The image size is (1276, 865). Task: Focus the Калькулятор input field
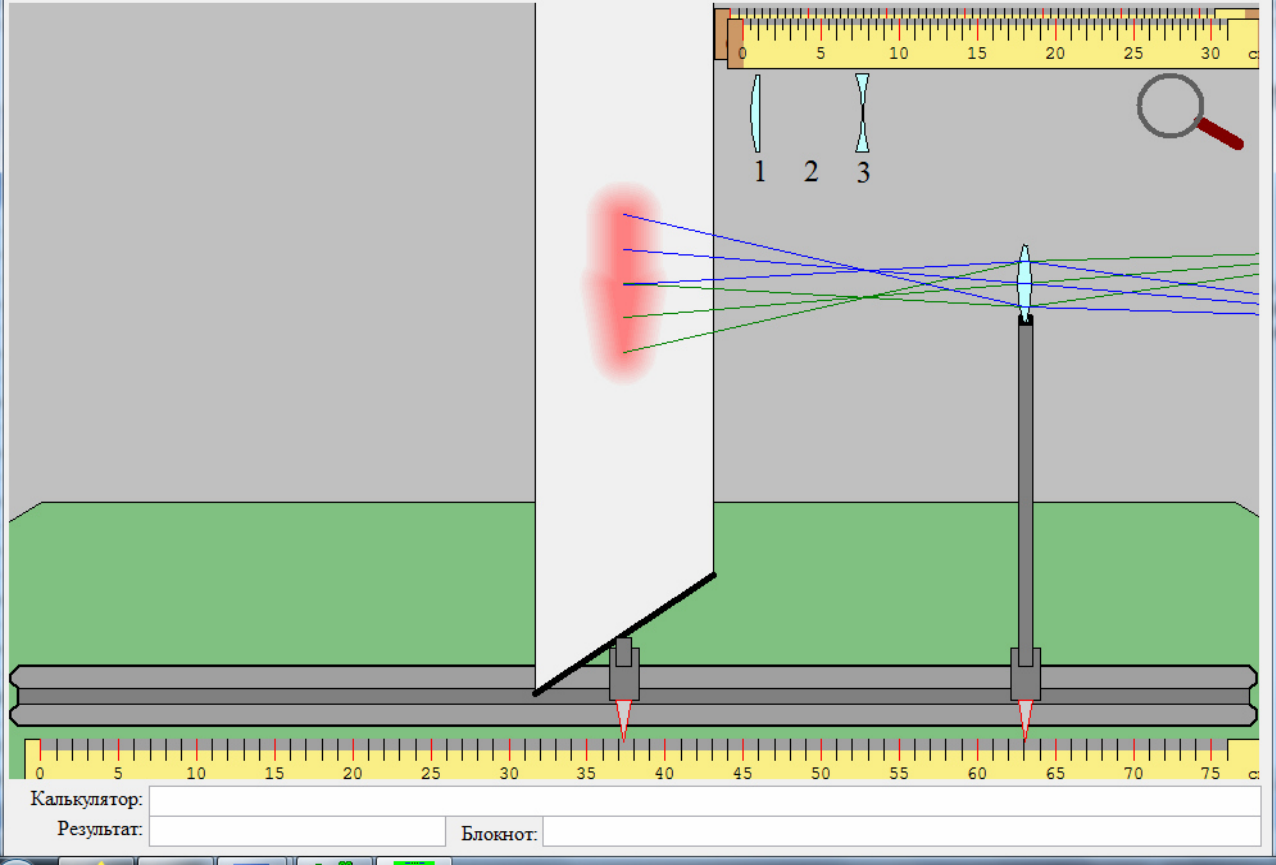[705, 801]
